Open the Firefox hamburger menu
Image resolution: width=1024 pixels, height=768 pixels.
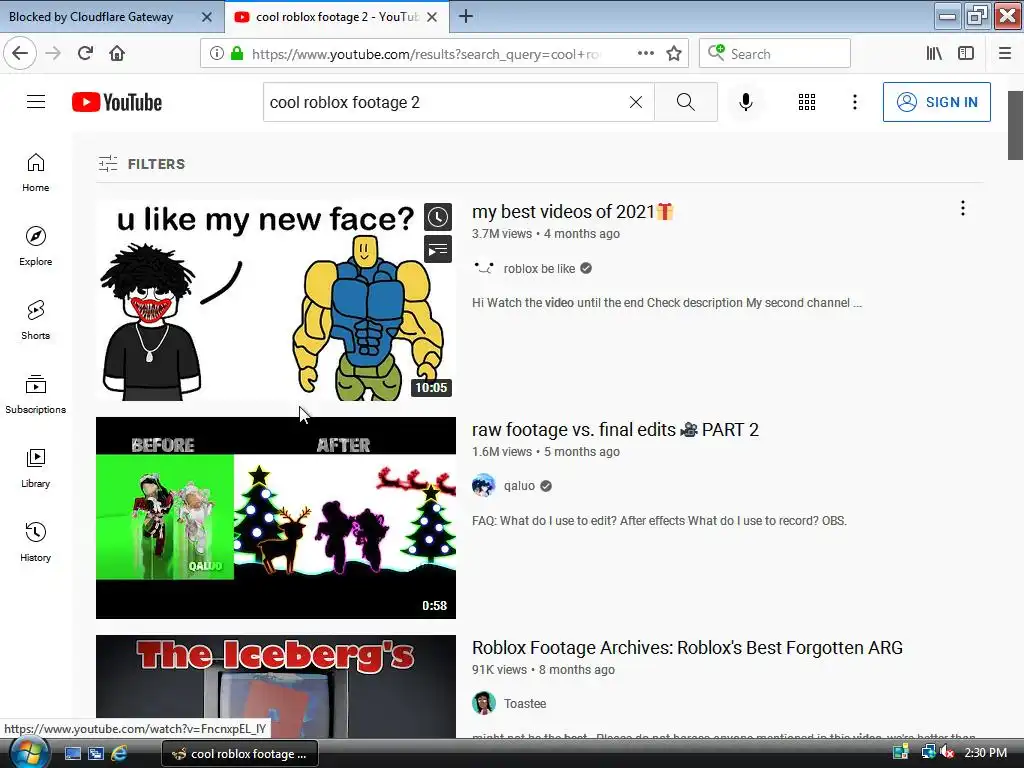click(x=1004, y=54)
